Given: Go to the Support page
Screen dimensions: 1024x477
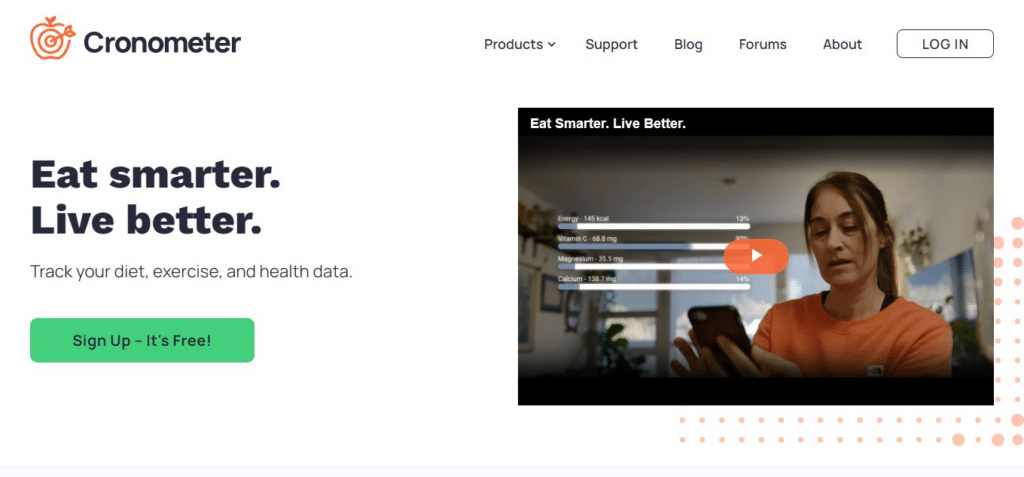Looking at the screenshot, I should 611,44.
